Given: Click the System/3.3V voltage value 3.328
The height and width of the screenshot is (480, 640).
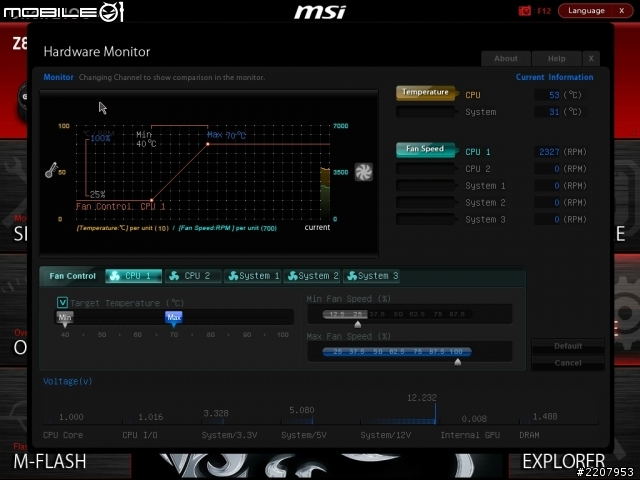Looking at the screenshot, I should pos(216,413).
